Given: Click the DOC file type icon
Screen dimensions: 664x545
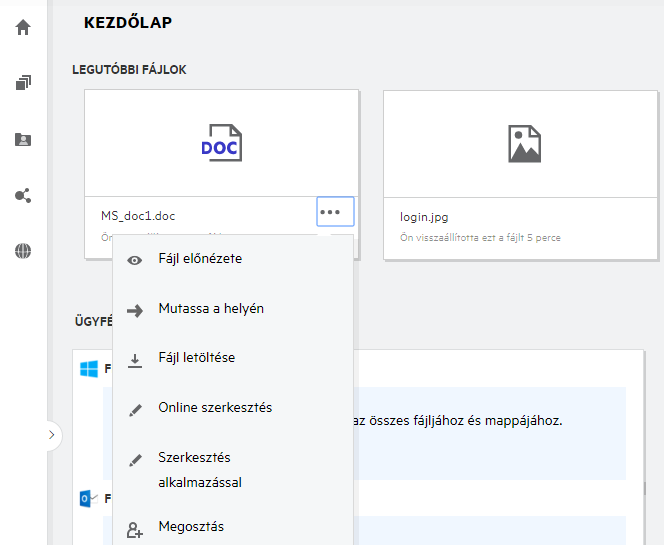Looking at the screenshot, I should click(x=221, y=143).
